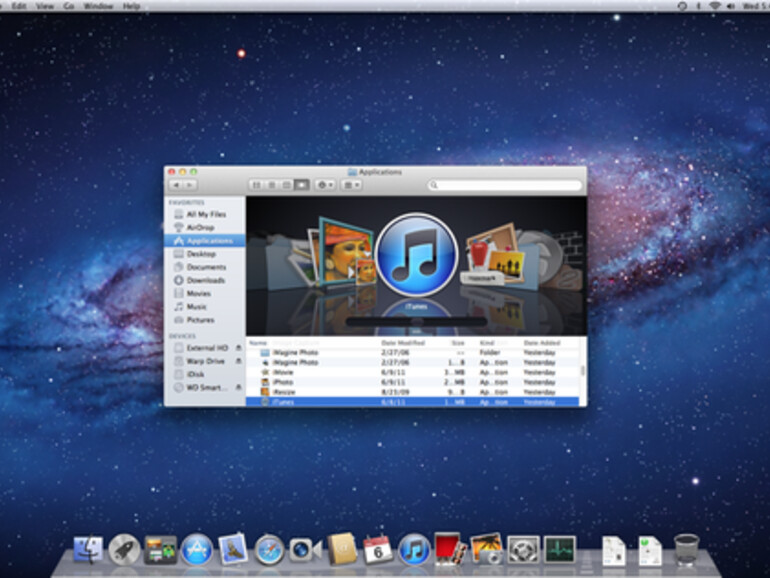Viewport: 770px width, 578px height.
Task: Open AirDrop from the sidebar
Action: click(205, 227)
